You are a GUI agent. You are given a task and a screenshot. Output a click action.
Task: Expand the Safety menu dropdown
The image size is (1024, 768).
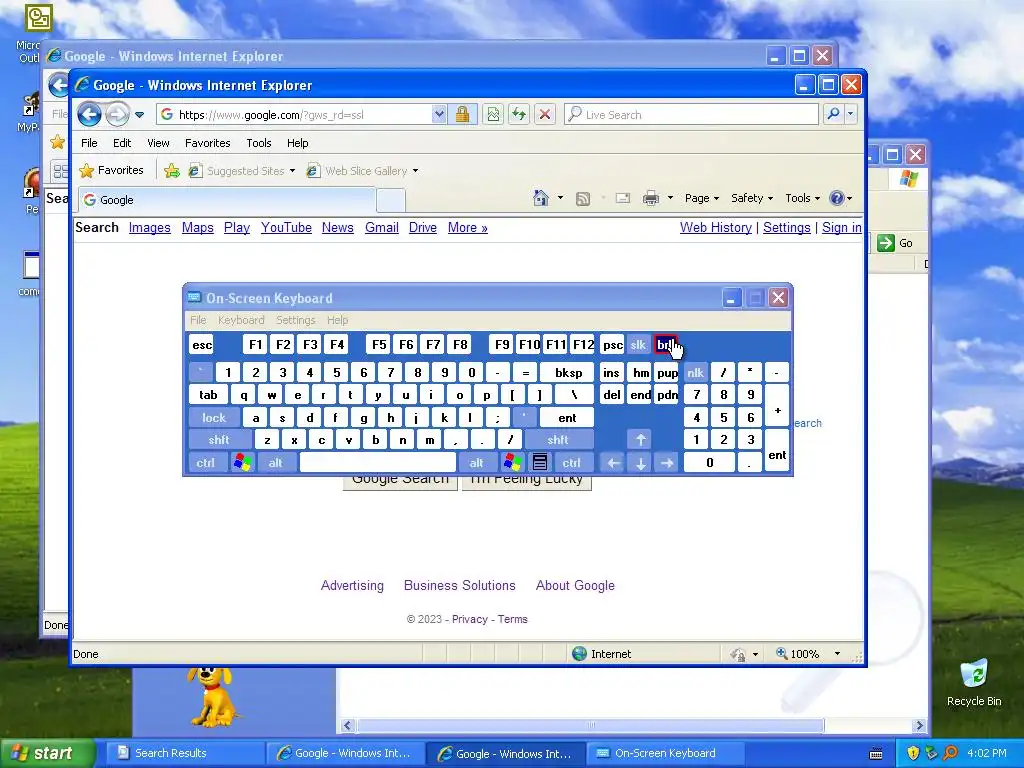[x=752, y=198]
